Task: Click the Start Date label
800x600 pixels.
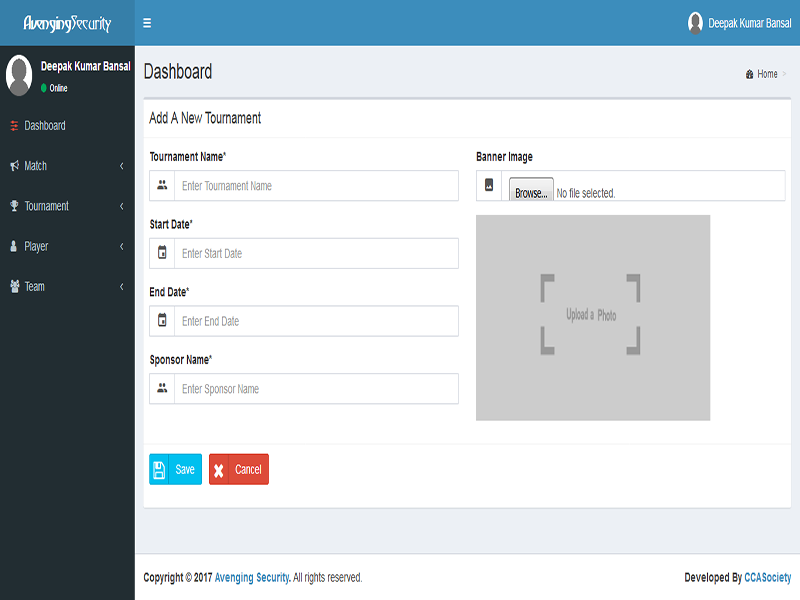Action: (x=171, y=224)
